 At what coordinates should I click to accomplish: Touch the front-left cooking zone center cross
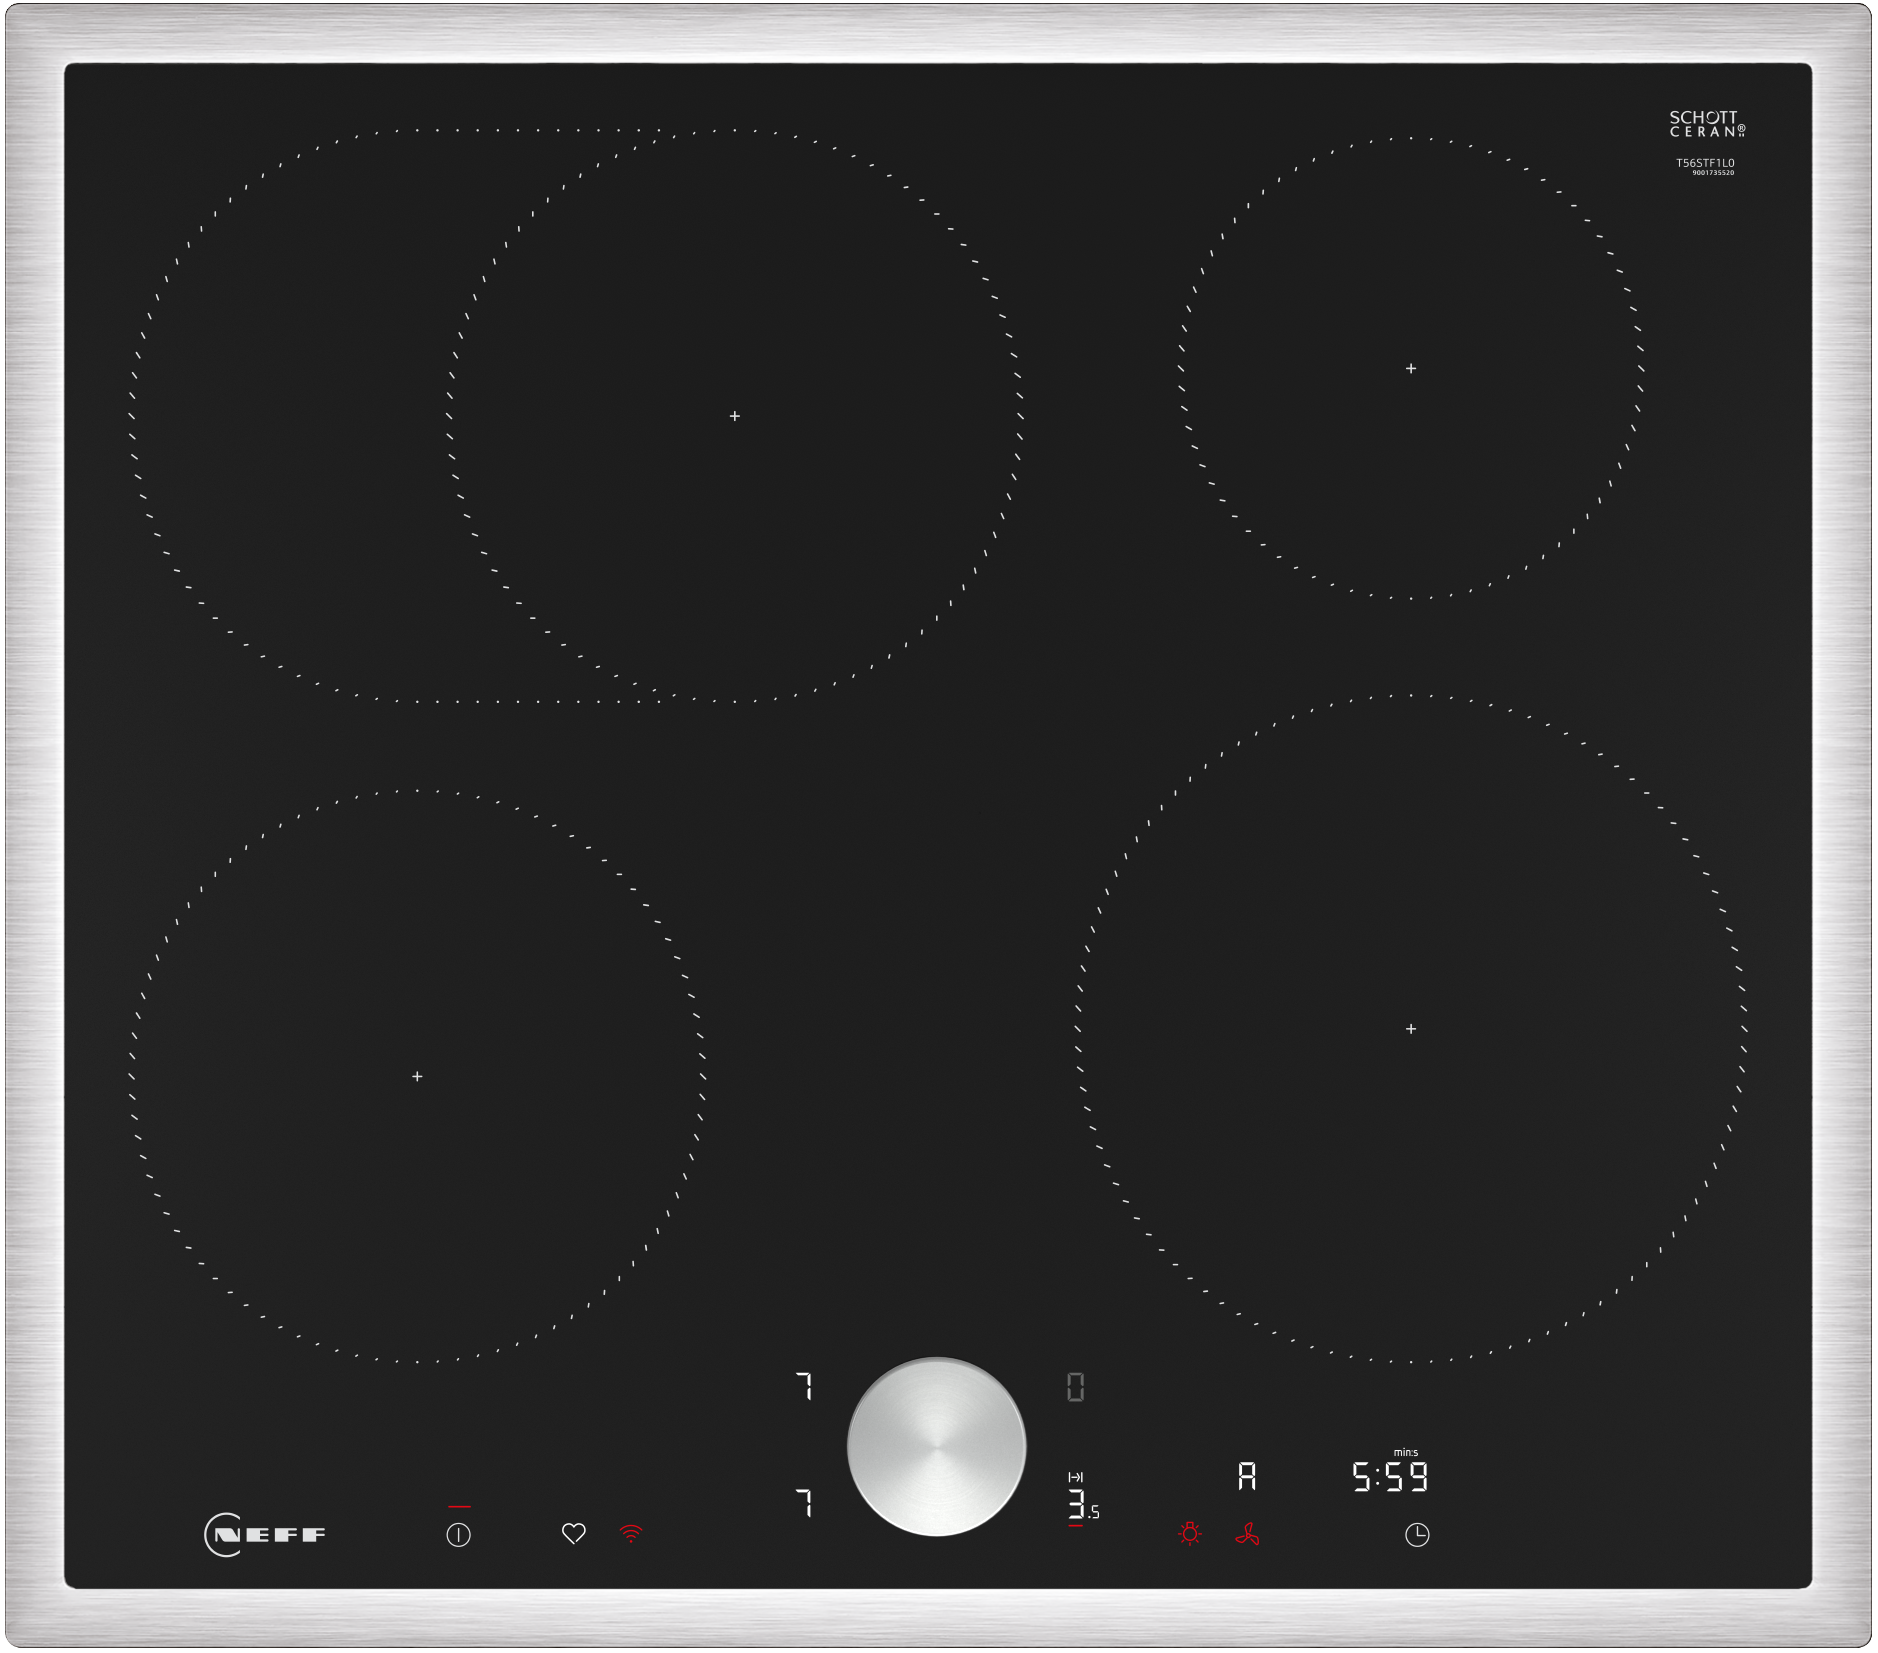click(x=415, y=1074)
